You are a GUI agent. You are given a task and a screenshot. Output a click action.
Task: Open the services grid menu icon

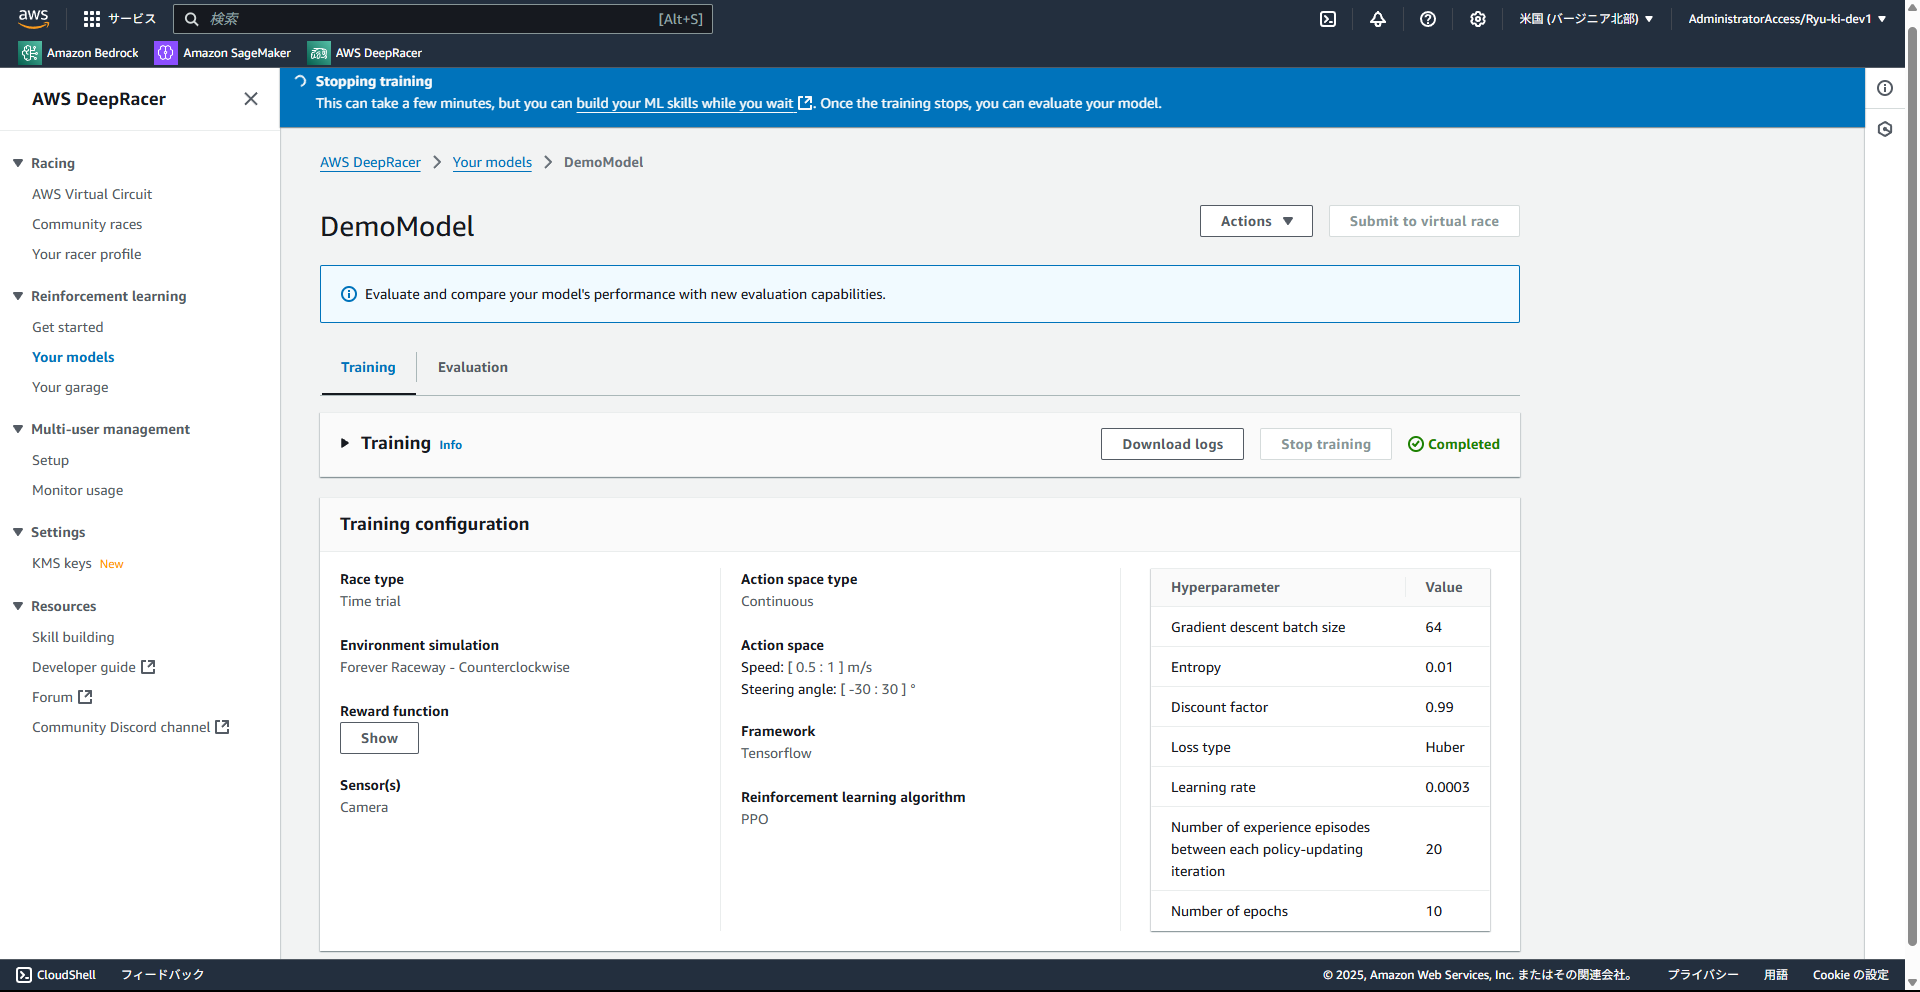pyautogui.click(x=92, y=19)
